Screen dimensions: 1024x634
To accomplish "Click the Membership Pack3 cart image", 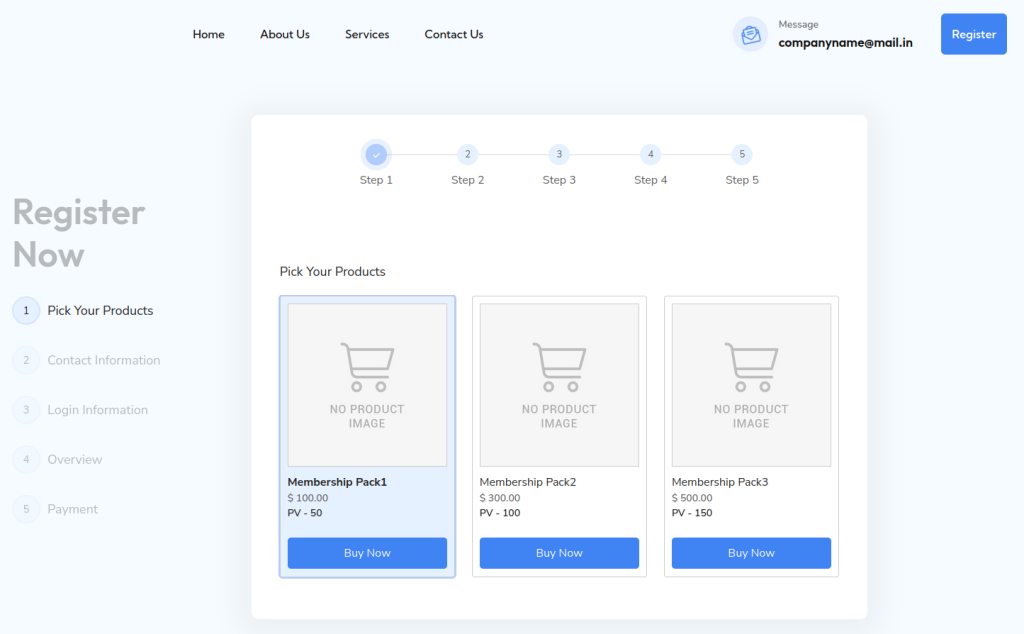I will 751,385.
